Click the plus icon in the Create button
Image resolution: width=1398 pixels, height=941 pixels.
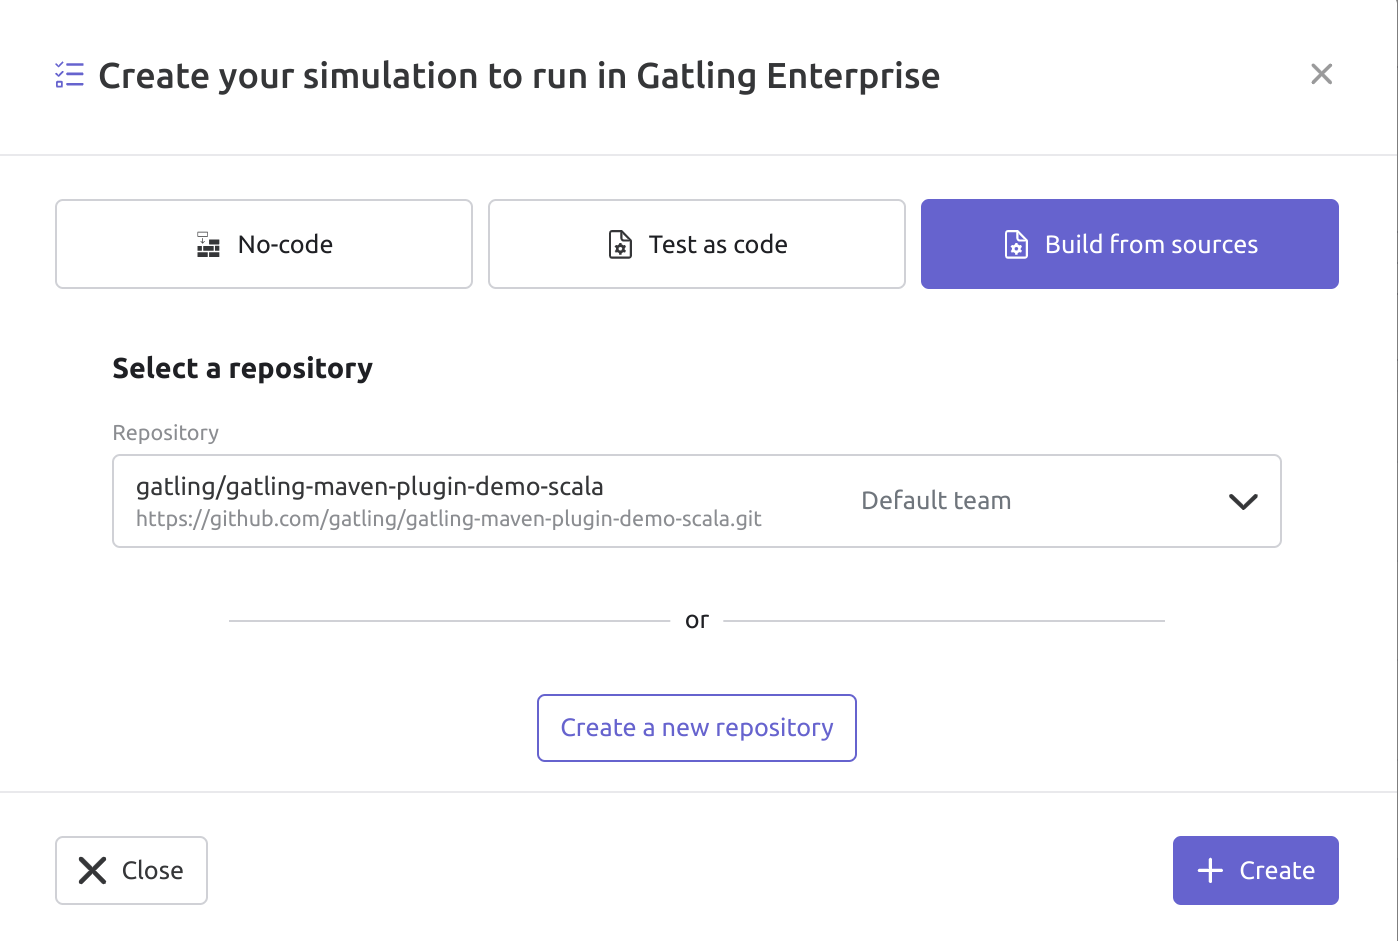[x=1210, y=871]
